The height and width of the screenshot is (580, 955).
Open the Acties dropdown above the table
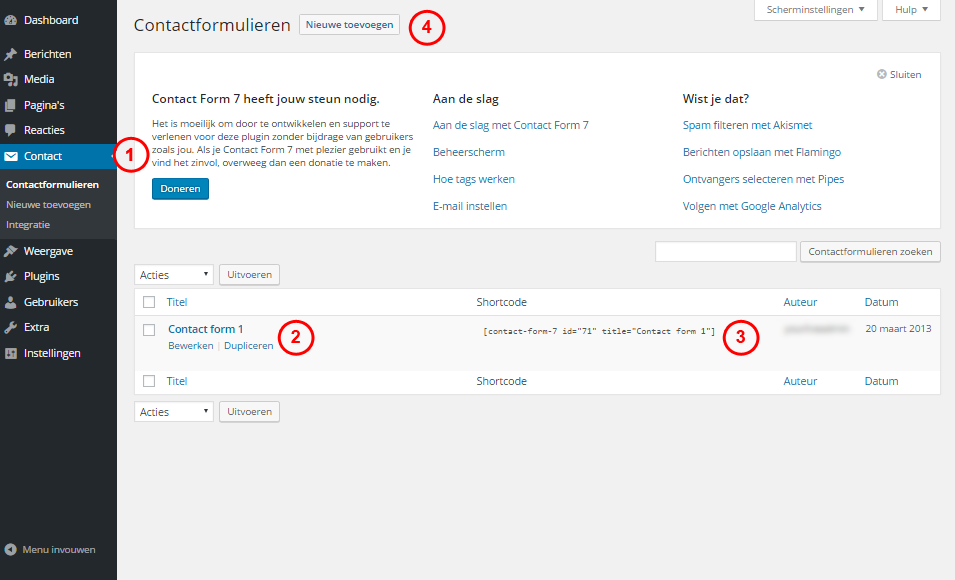pyautogui.click(x=173, y=274)
